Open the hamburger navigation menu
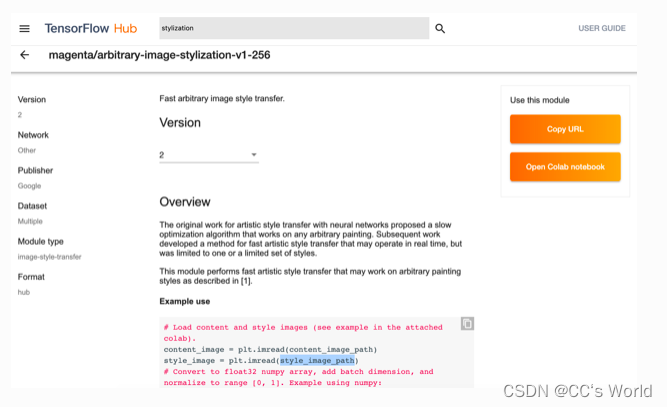 pyautogui.click(x=24, y=28)
